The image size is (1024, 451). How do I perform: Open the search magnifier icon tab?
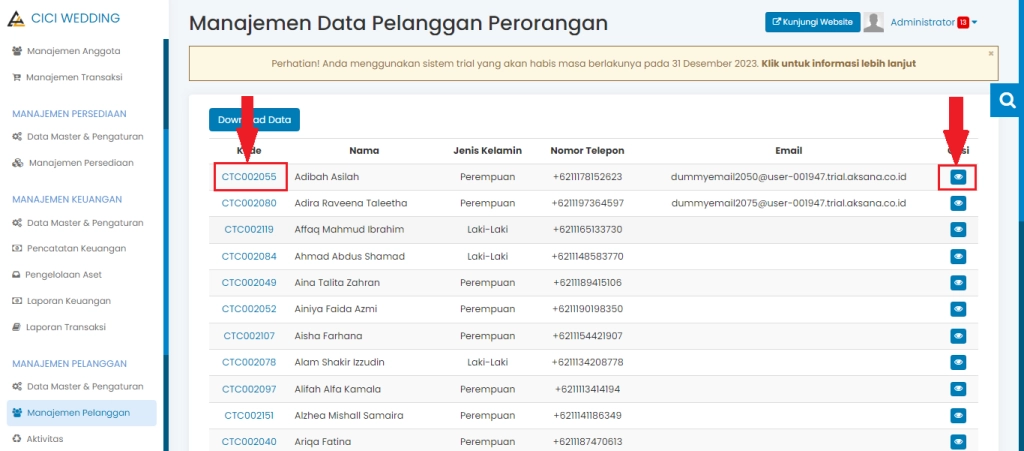coord(1008,101)
